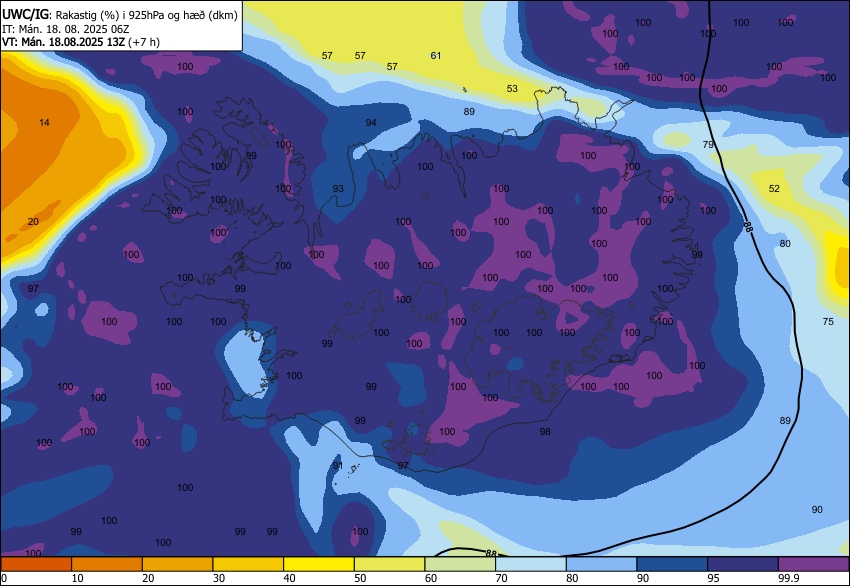Choose the 95–99.9 dark navy legend swatch

point(743,564)
